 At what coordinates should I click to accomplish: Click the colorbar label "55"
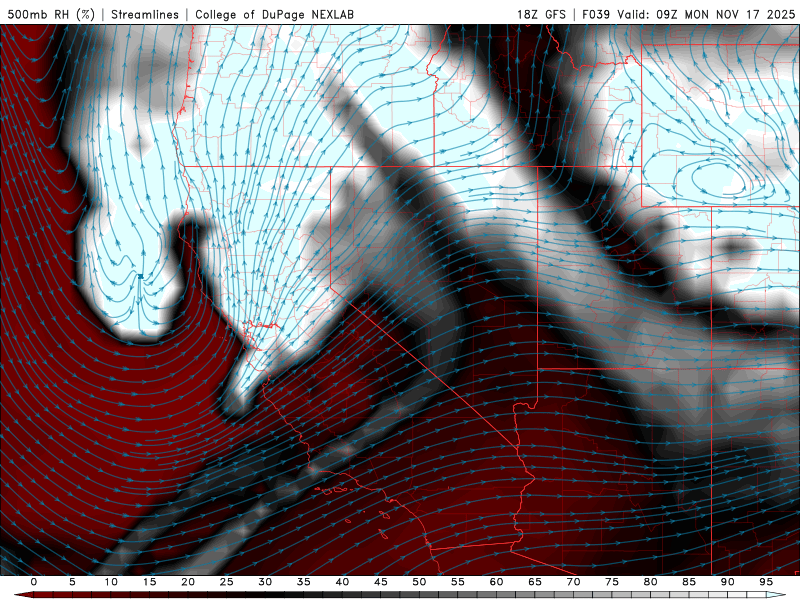[458, 582]
